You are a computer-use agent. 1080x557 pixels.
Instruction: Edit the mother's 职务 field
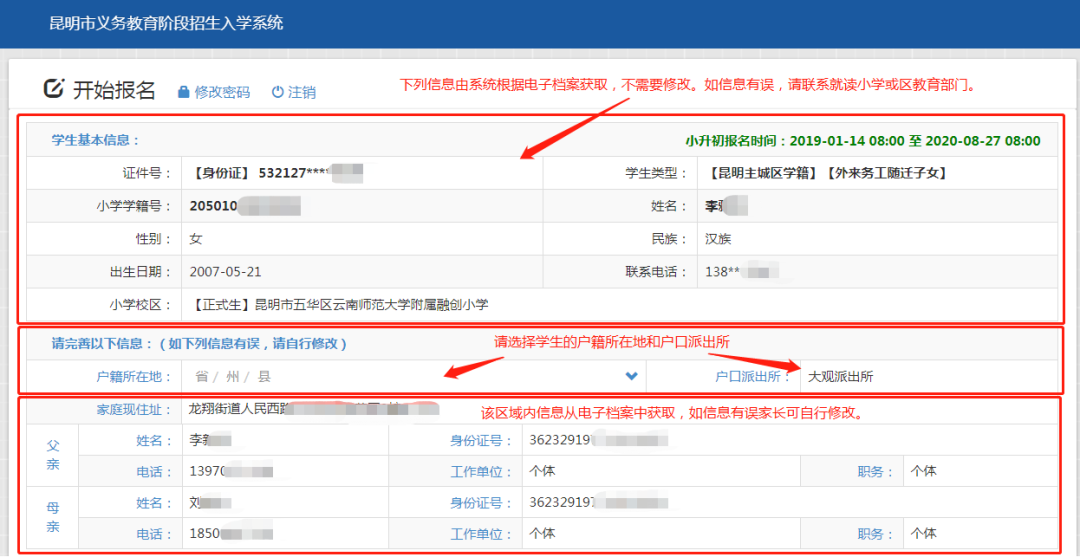click(x=980, y=534)
